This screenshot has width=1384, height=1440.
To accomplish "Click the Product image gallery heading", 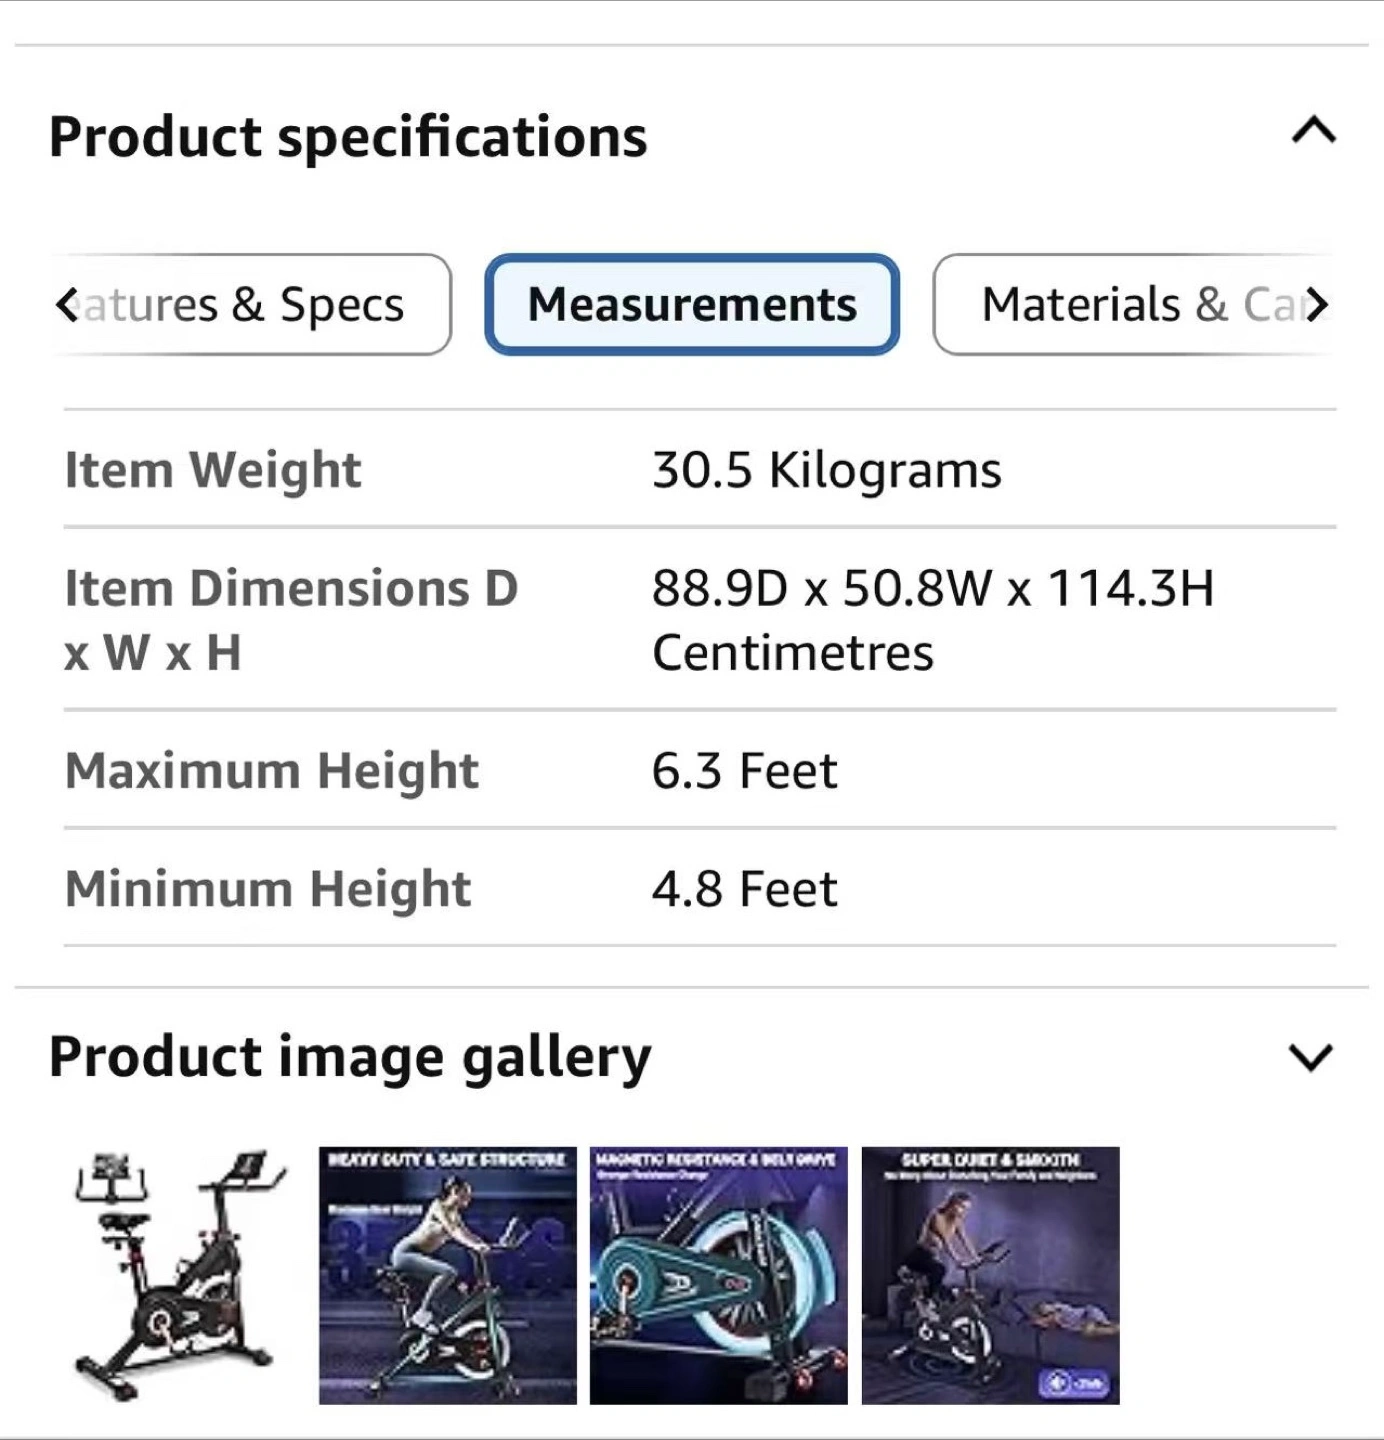I will click(x=350, y=1057).
